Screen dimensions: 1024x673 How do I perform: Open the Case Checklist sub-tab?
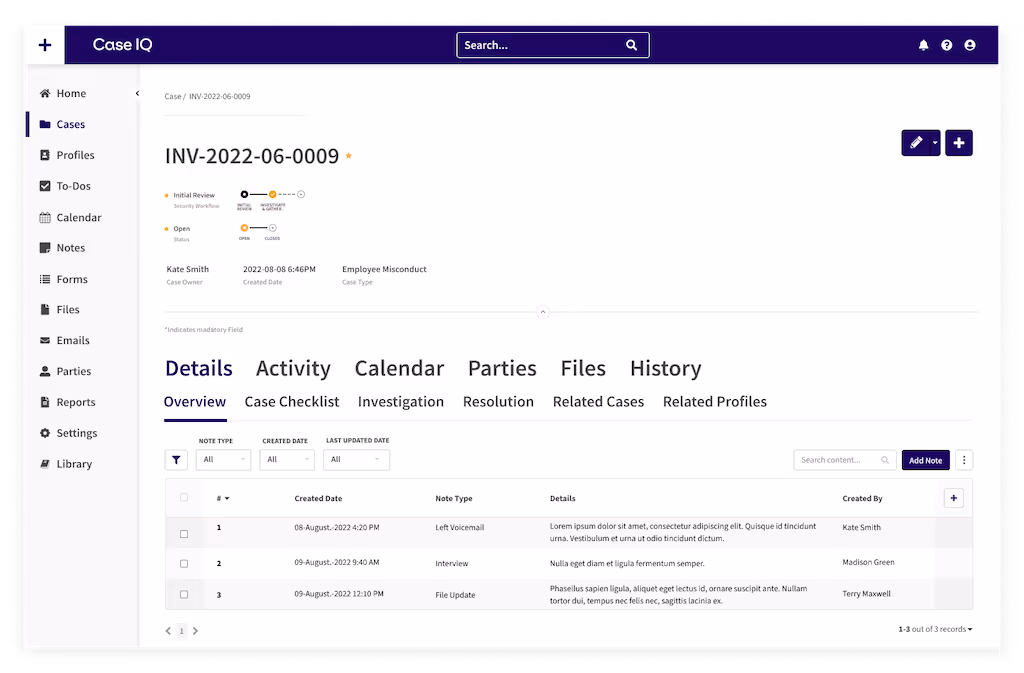[x=292, y=401]
